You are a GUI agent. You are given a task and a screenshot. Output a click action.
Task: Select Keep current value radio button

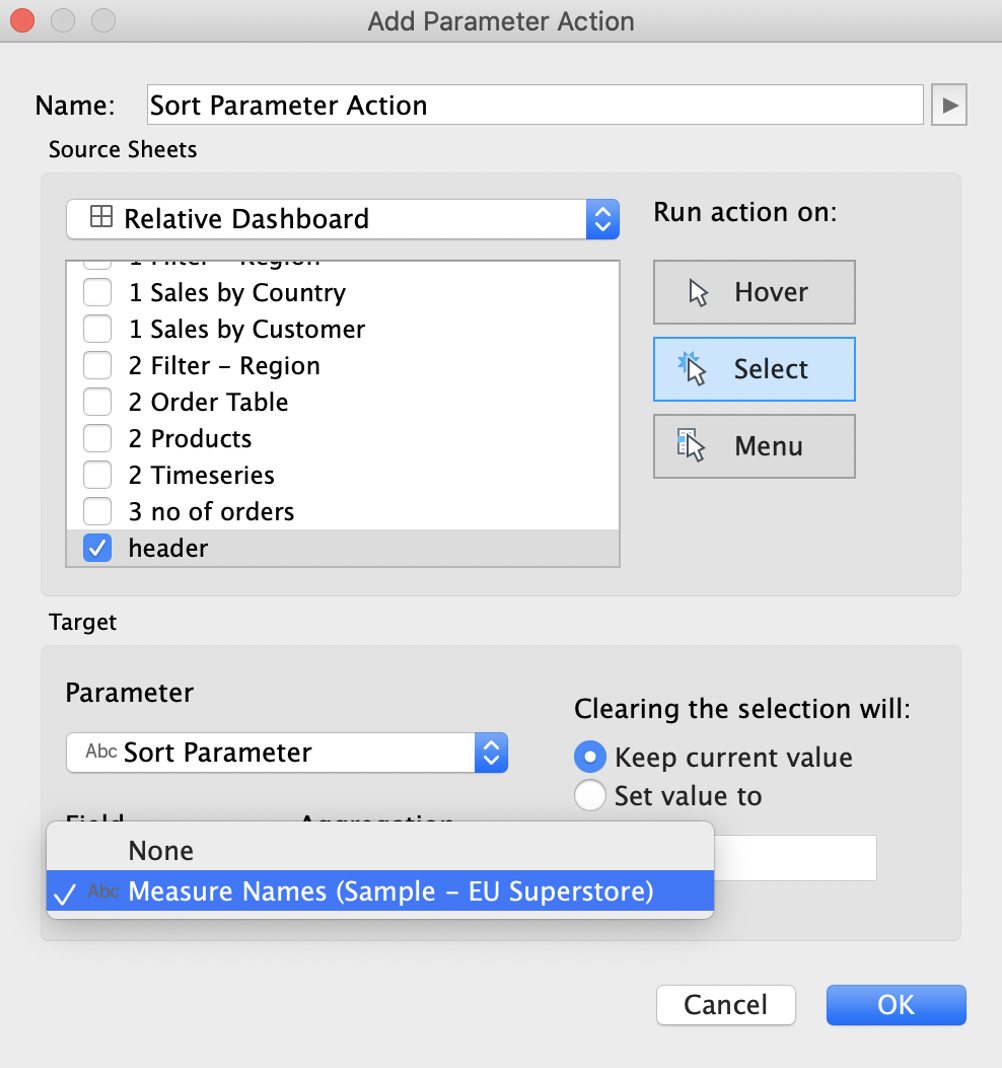[590, 757]
